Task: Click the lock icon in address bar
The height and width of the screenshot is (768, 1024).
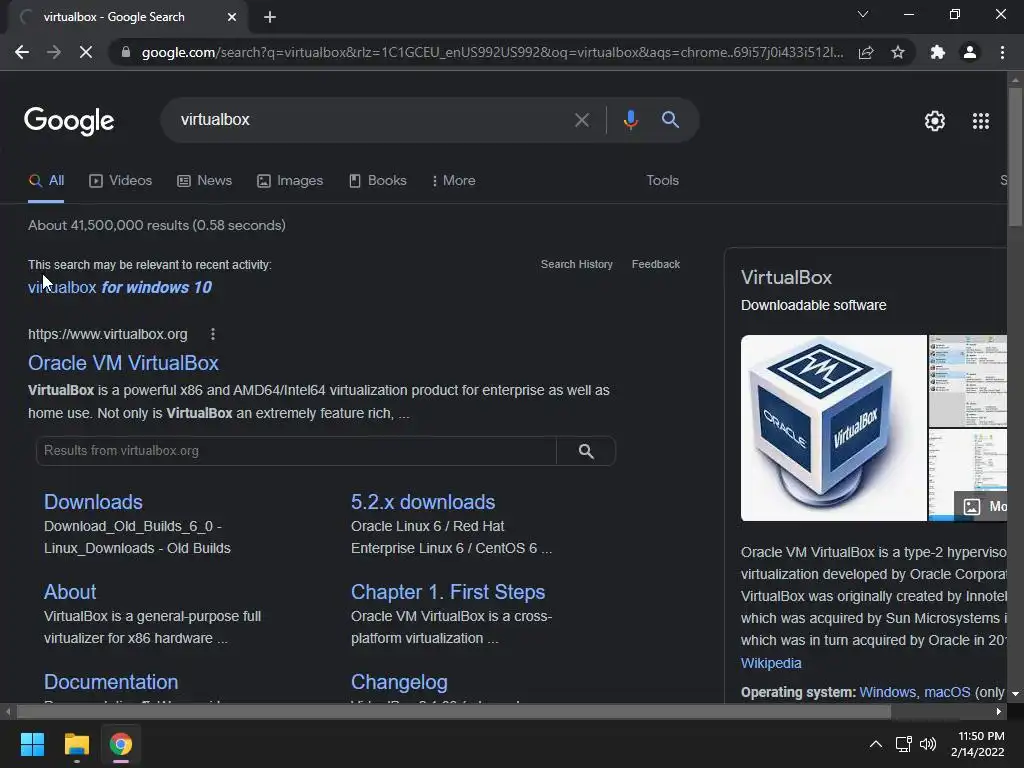Action: [x=126, y=52]
